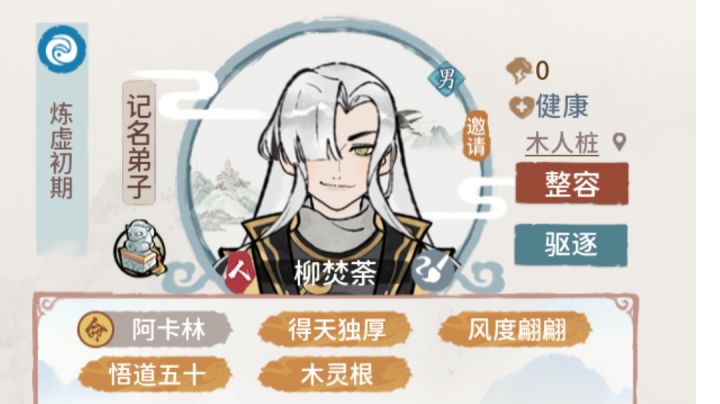
Task: Click the heart health icon
Action: (521, 107)
